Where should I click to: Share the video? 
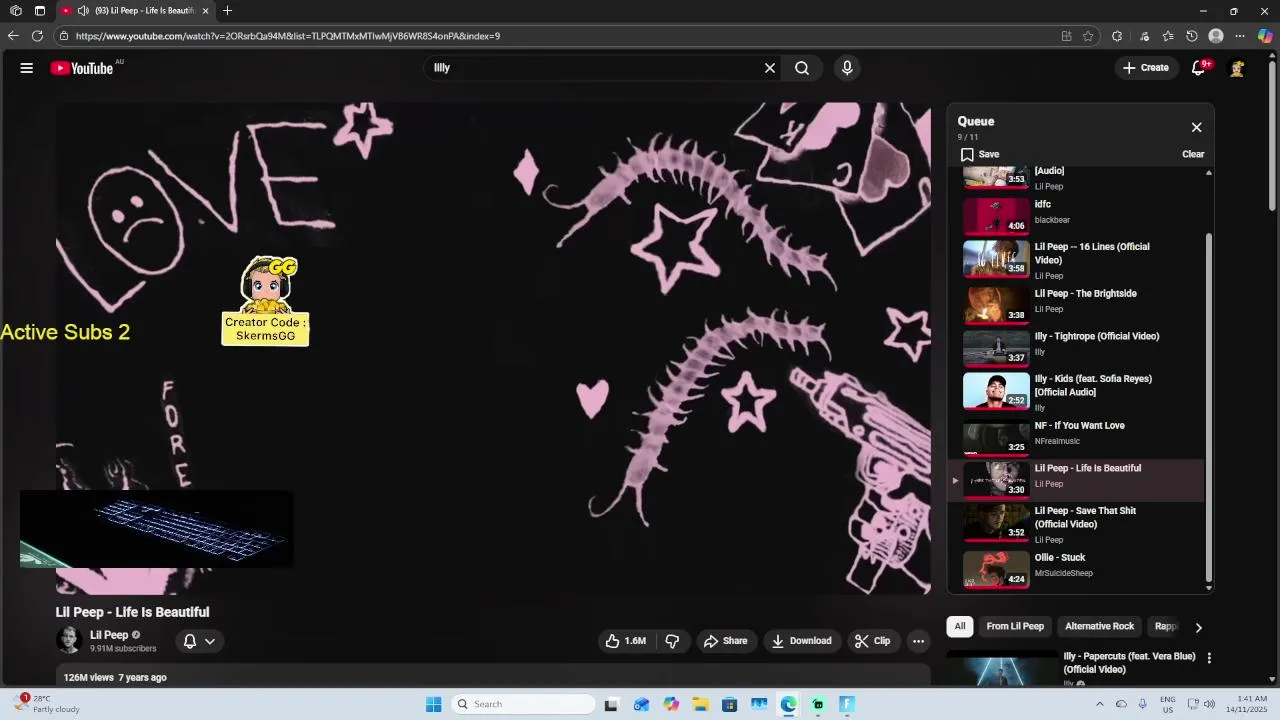pos(726,641)
